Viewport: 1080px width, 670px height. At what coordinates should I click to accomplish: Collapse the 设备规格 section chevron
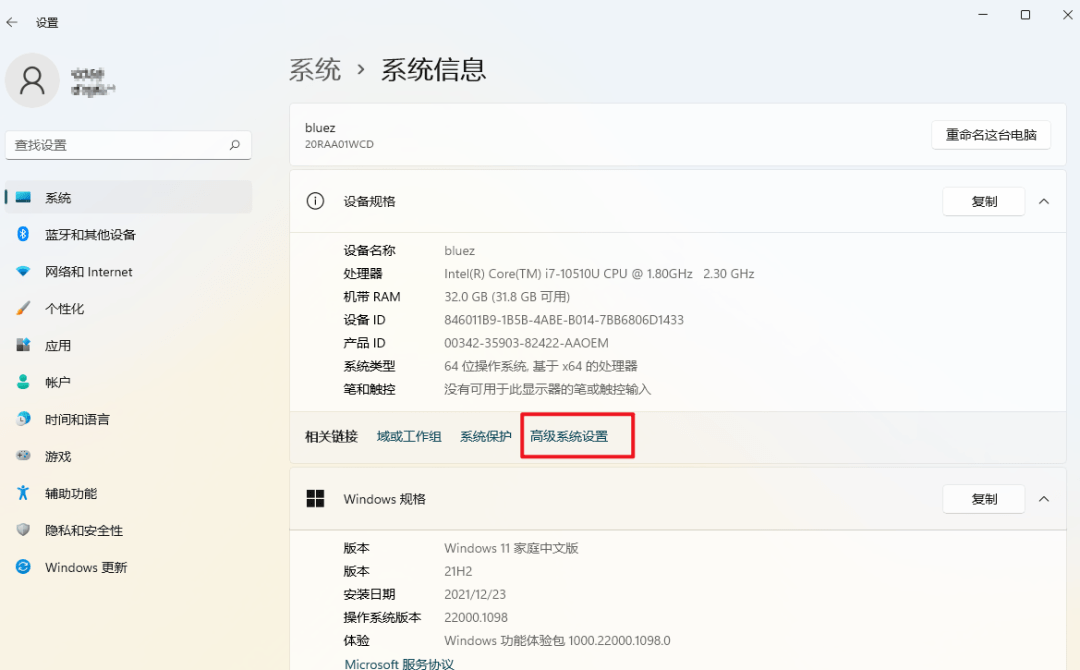click(1044, 202)
